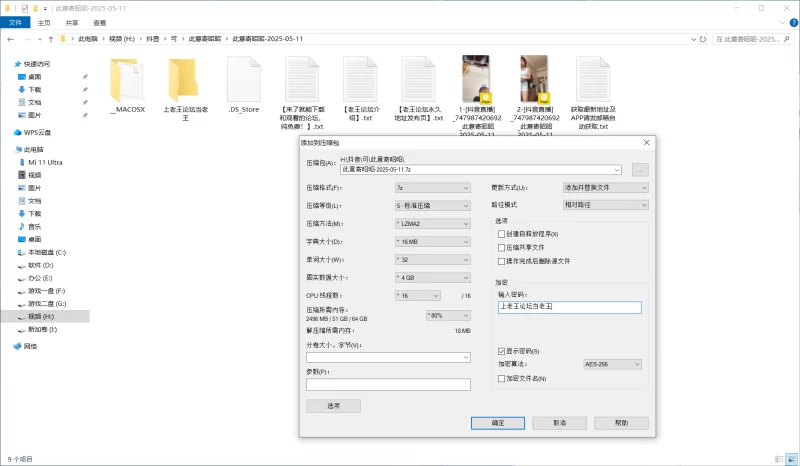Click the 音乐 music note icon
The width and height of the screenshot is (800, 466).
point(21,226)
